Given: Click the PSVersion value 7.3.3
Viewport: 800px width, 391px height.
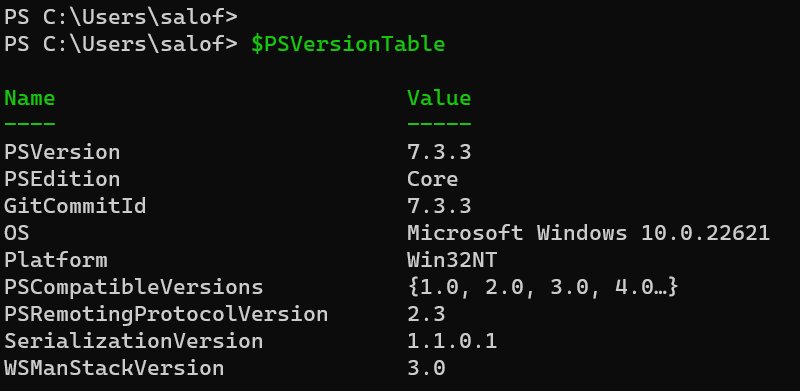Looking at the screenshot, I should tap(439, 152).
